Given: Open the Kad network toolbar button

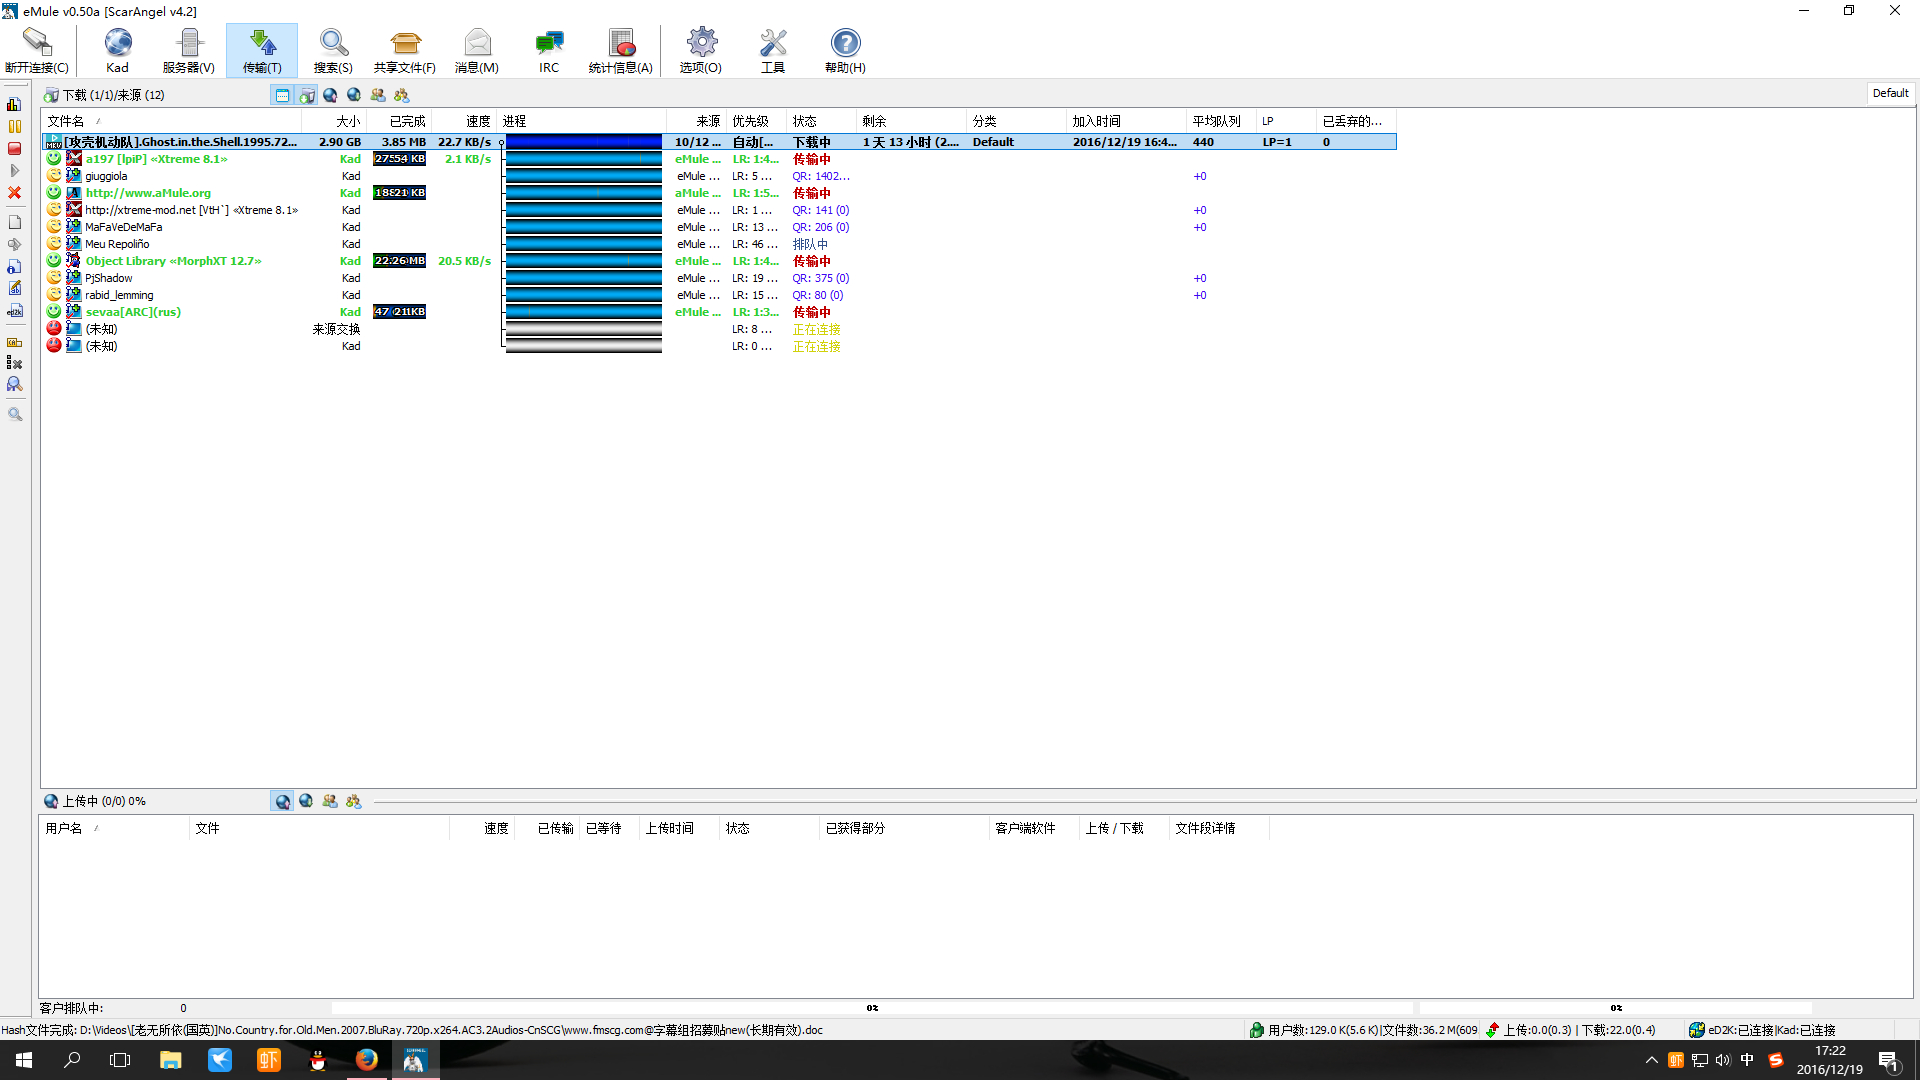Looking at the screenshot, I should pos(117,50).
